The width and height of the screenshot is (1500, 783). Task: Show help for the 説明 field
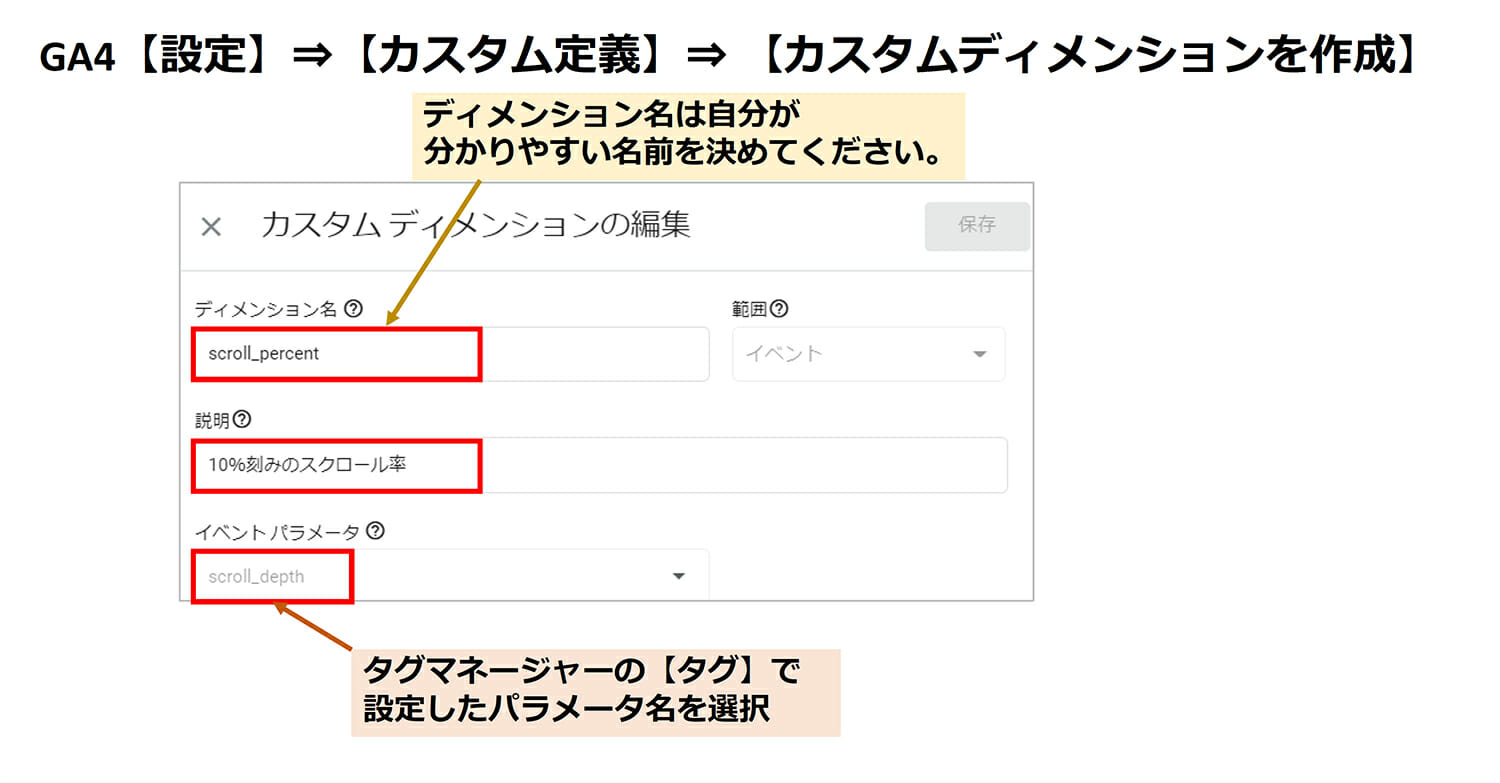point(241,420)
